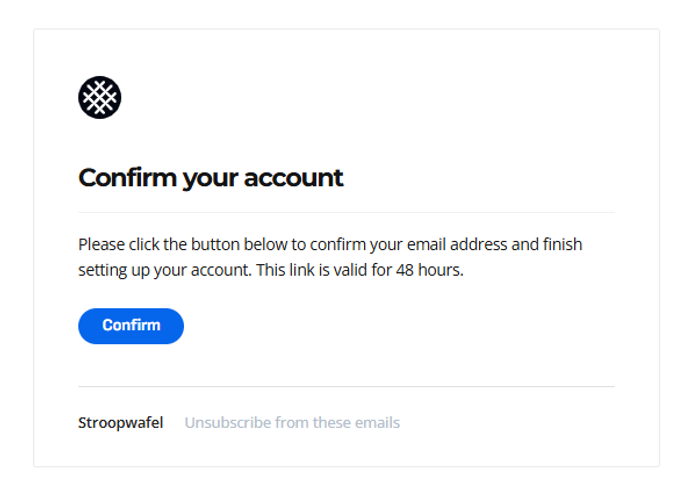Click the divider line above the footer
700x504 pixels.
(346, 386)
